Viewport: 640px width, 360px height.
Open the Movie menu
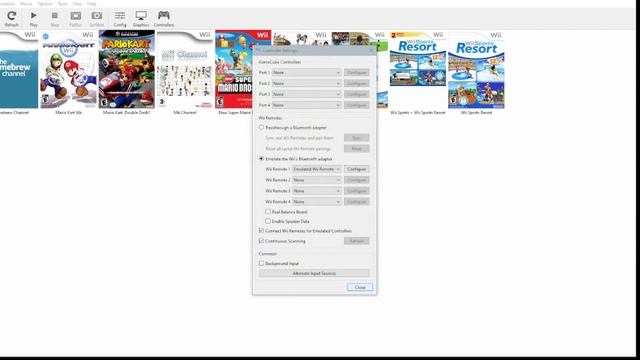26,4
